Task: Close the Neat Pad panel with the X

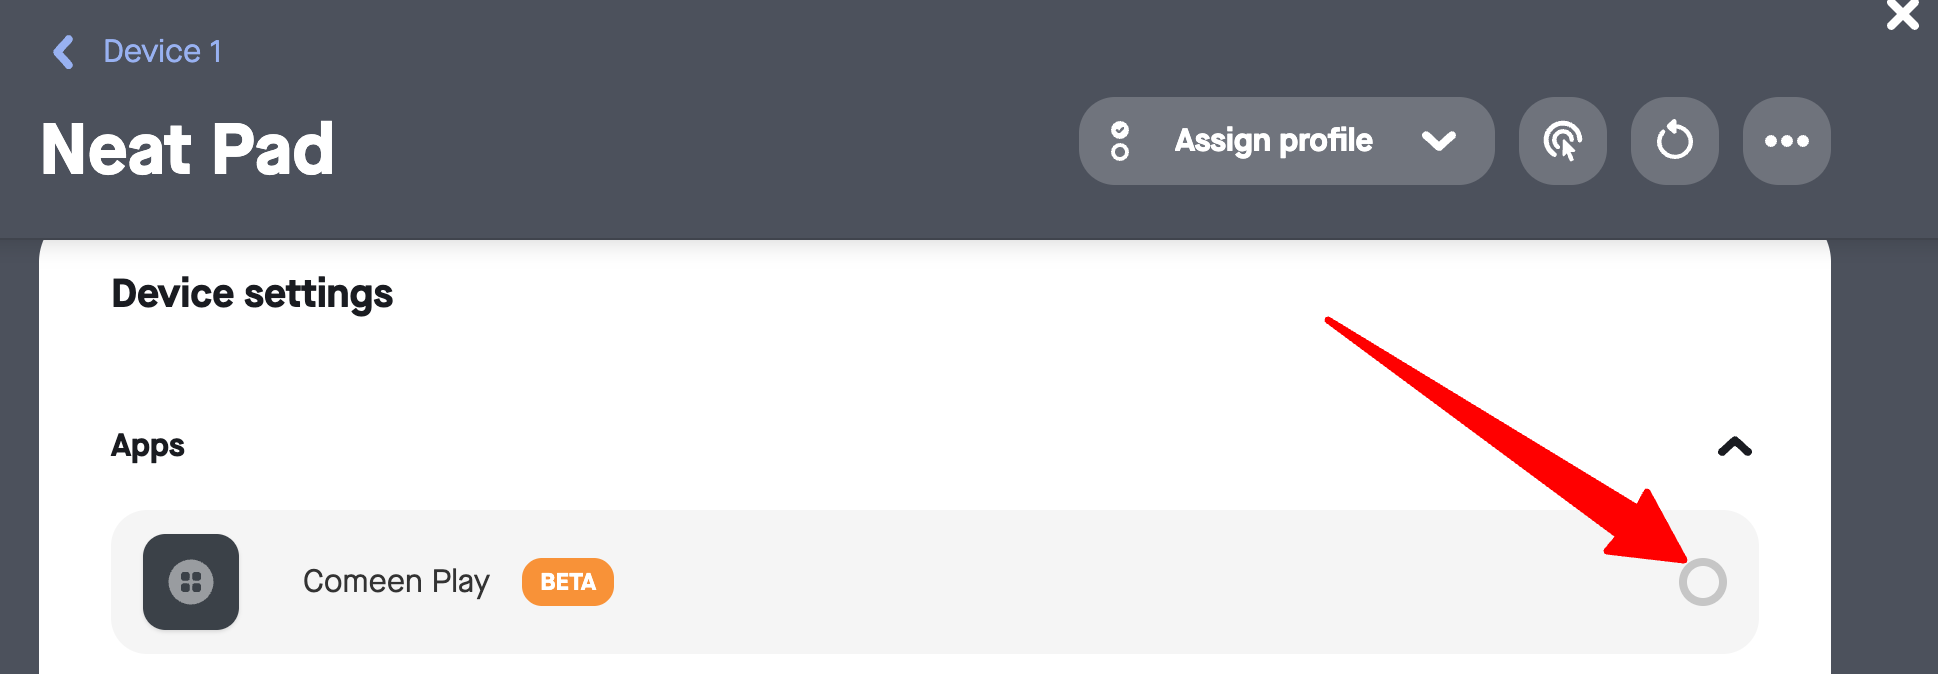Action: (1903, 15)
